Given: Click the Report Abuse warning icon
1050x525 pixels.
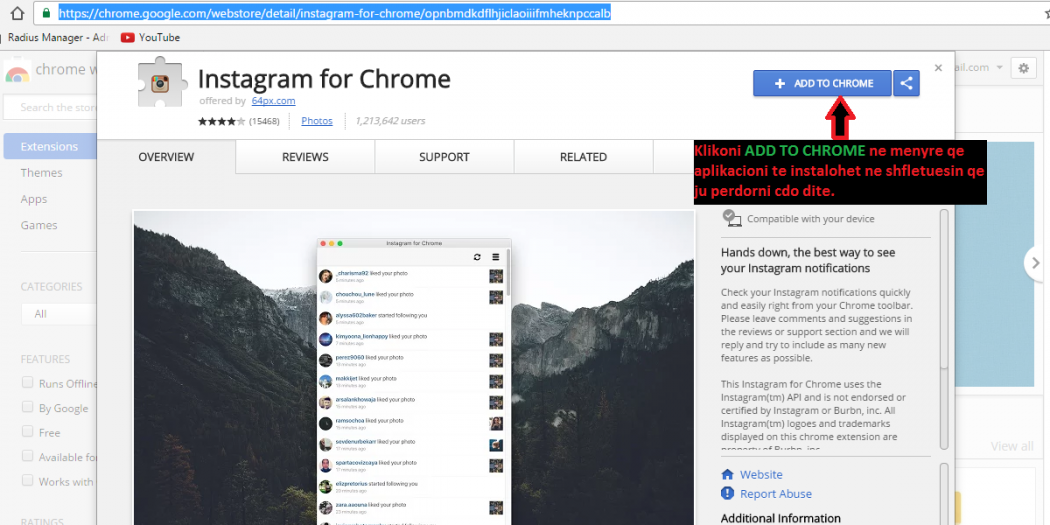Looking at the screenshot, I should pos(727,494).
